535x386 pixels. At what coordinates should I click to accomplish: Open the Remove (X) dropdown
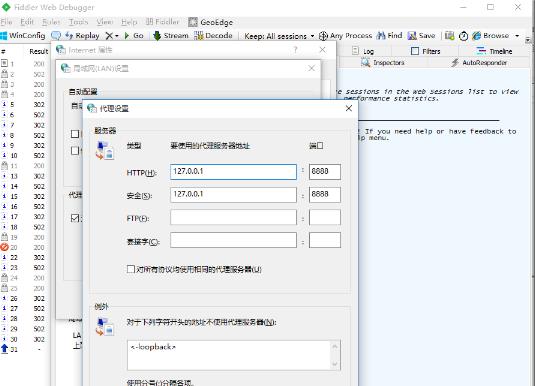[x=112, y=35]
